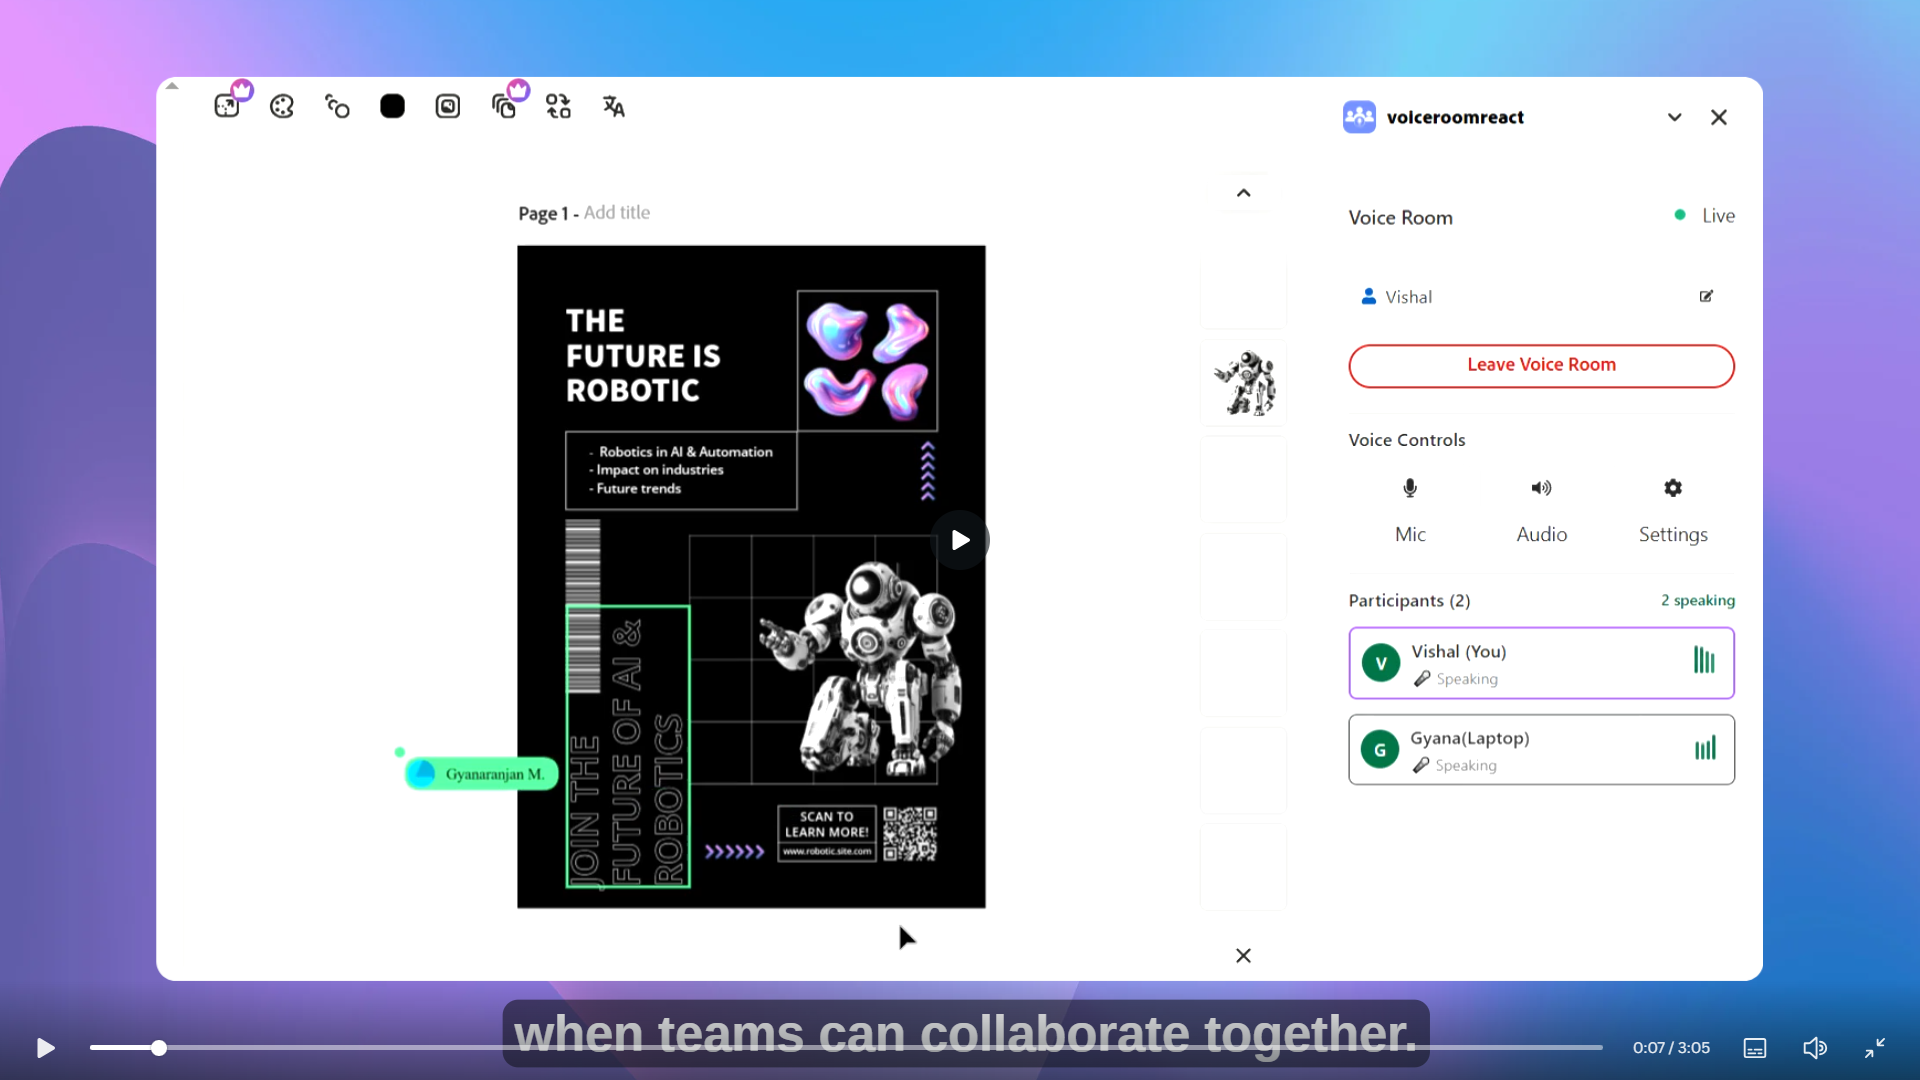Edit the Vishal name with pencil icon

[x=1706, y=296]
